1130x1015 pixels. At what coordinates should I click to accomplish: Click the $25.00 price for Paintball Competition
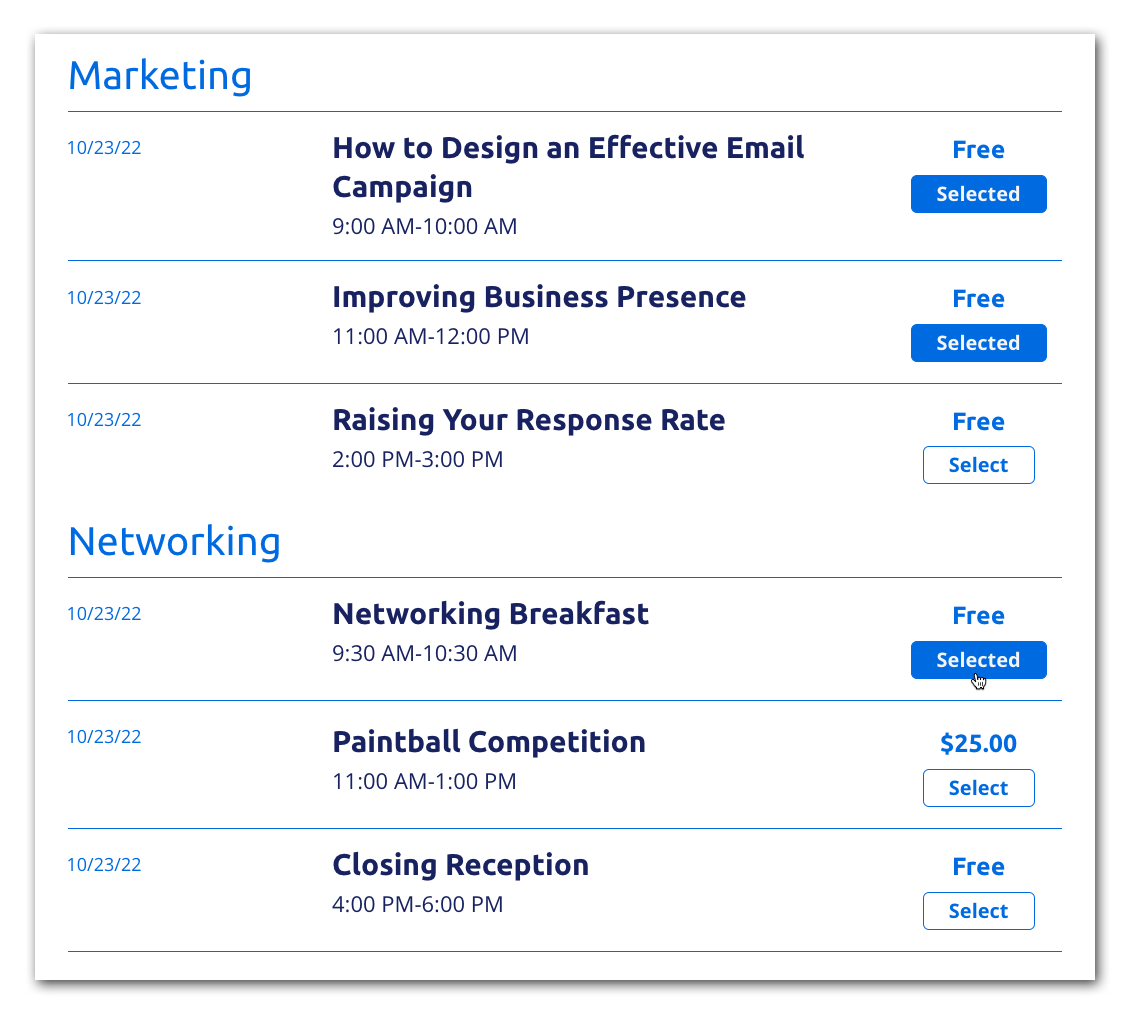(978, 743)
